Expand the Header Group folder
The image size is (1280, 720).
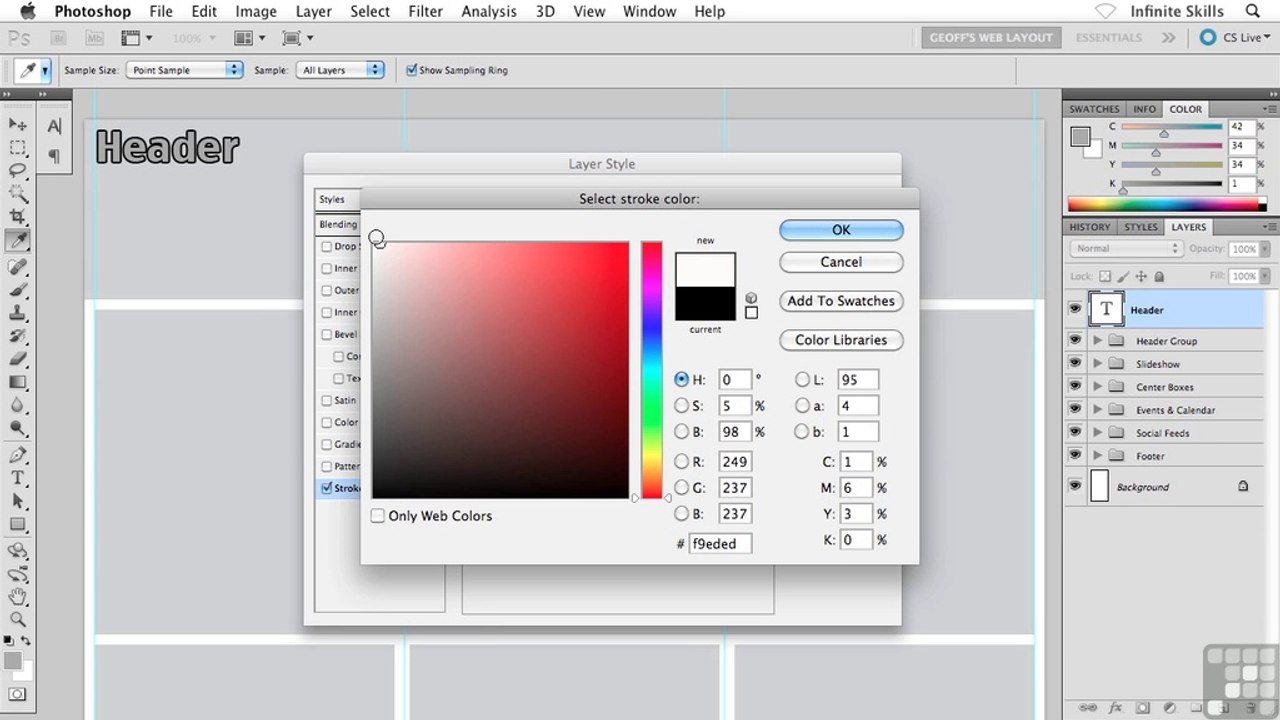pos(1097,341)
